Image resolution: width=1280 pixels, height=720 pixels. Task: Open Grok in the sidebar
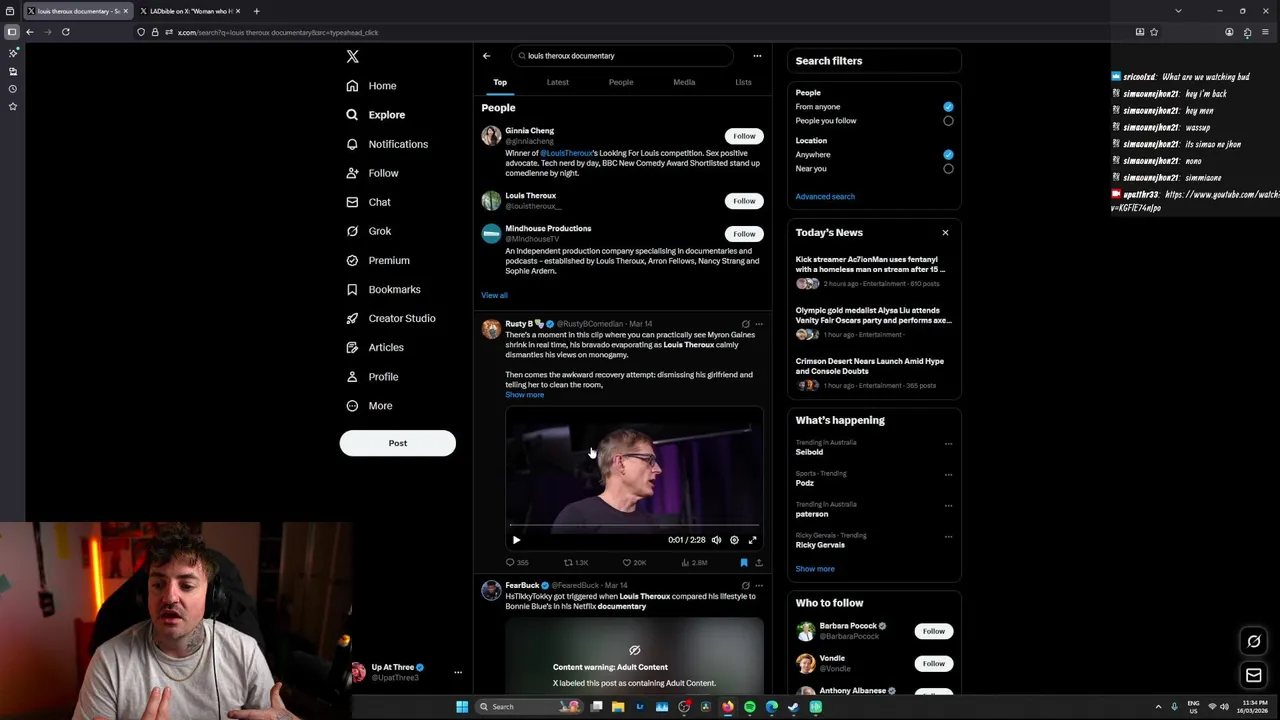pyautogui.click(x=368, y=231)
